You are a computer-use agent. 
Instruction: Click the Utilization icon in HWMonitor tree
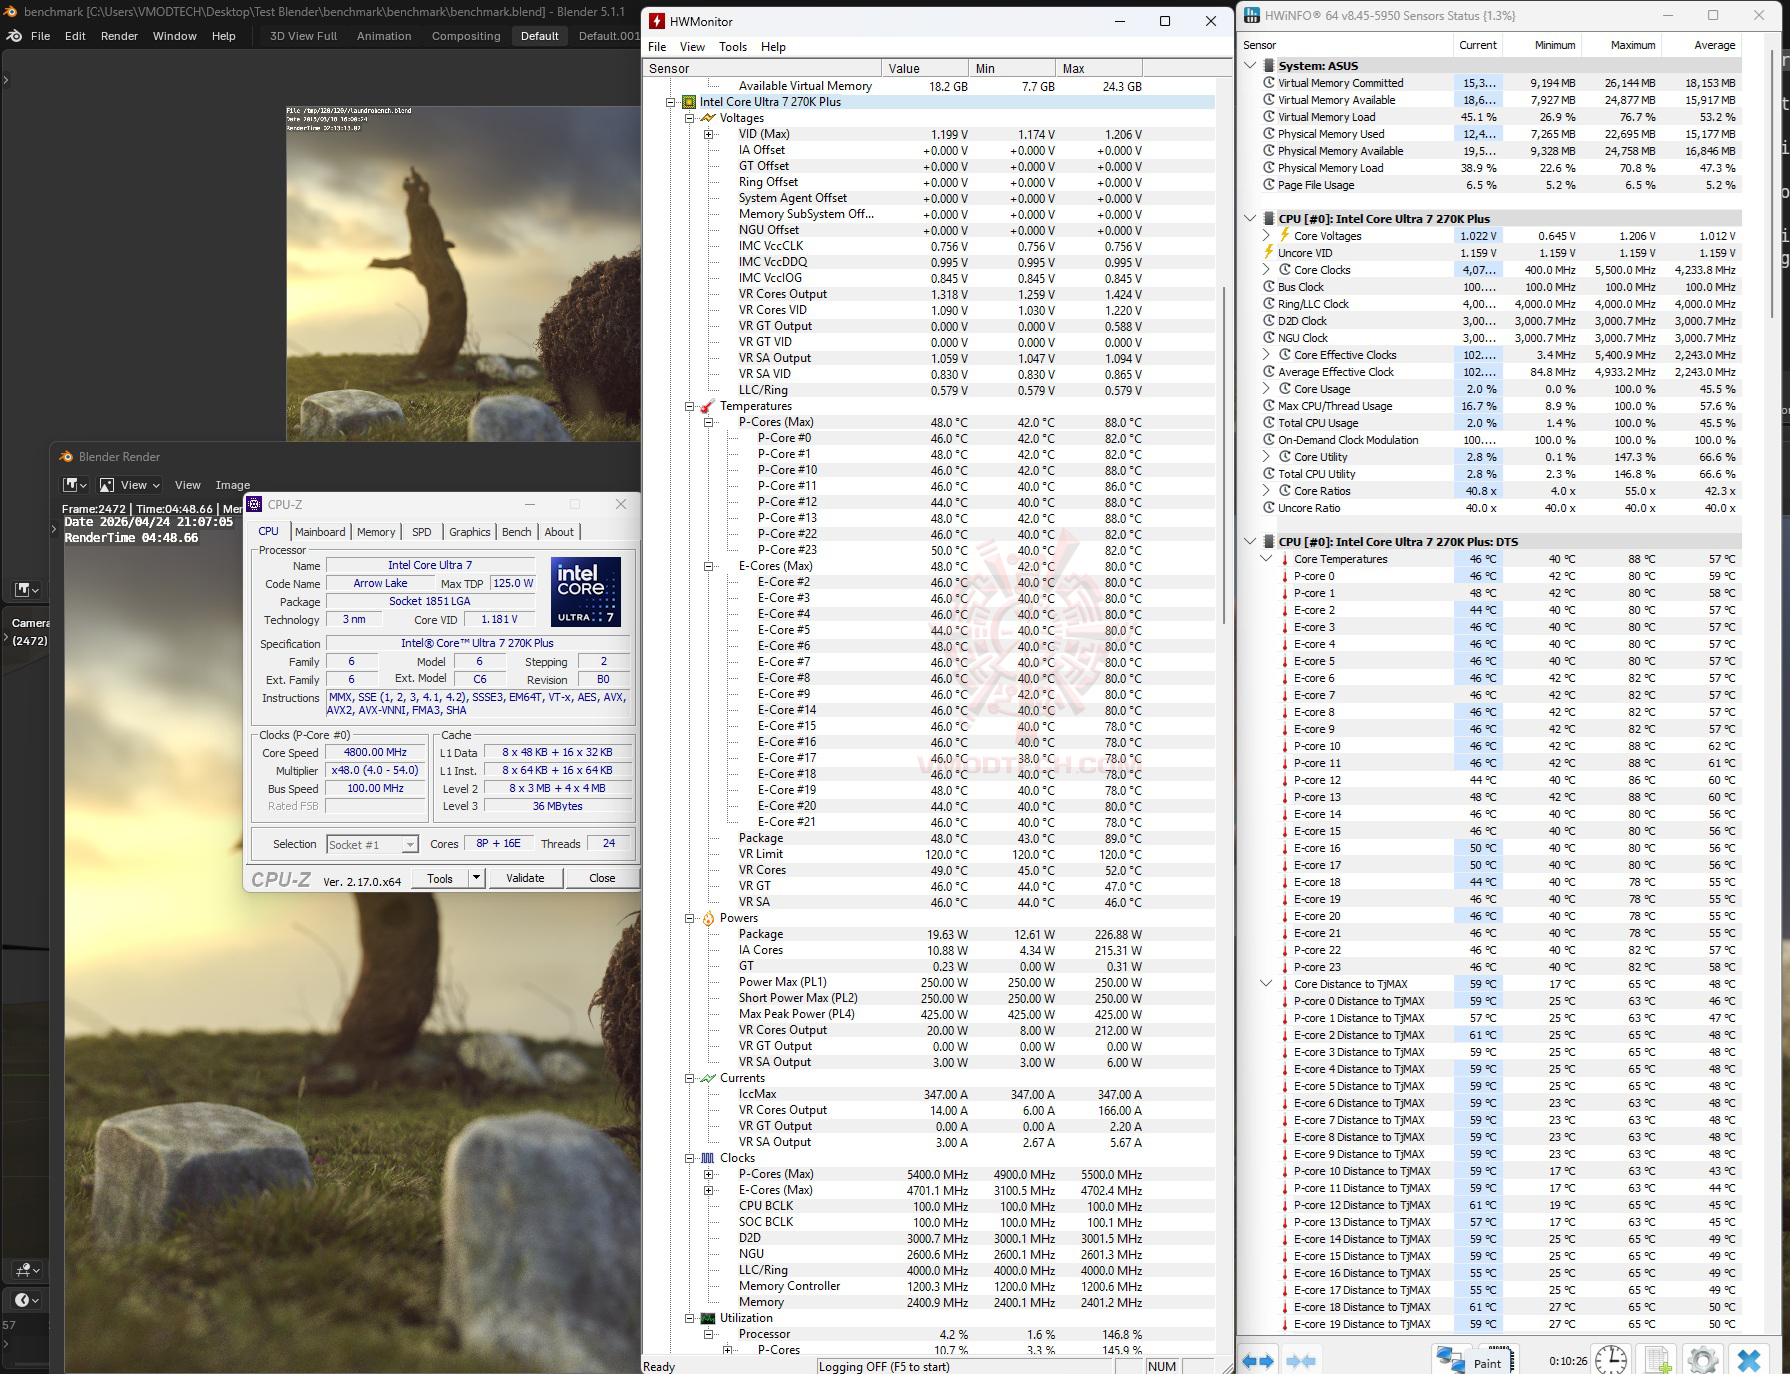coord(708,1318)
